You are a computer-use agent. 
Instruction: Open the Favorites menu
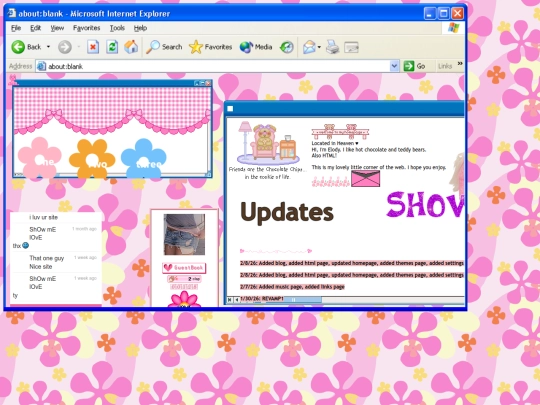(86, 28)
